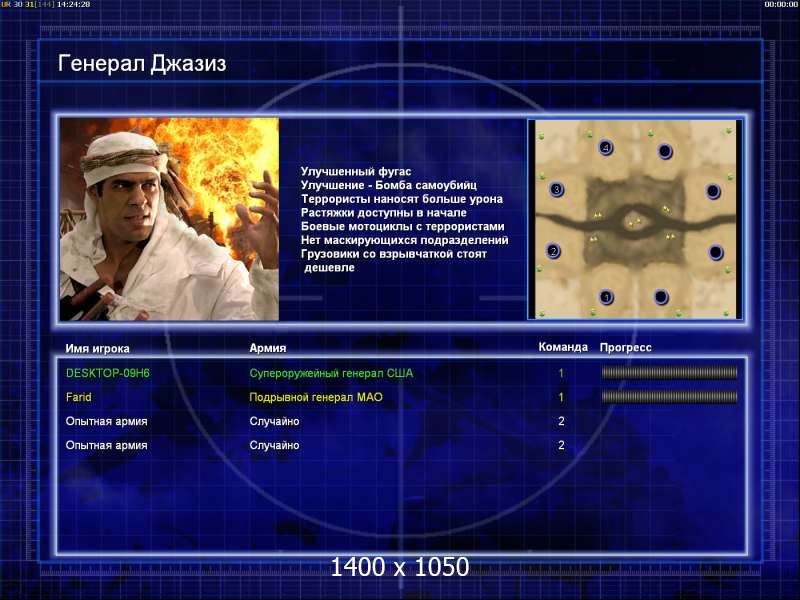Click the General Джазиз portrait image
800x600 pixels.
click(169, 219)
